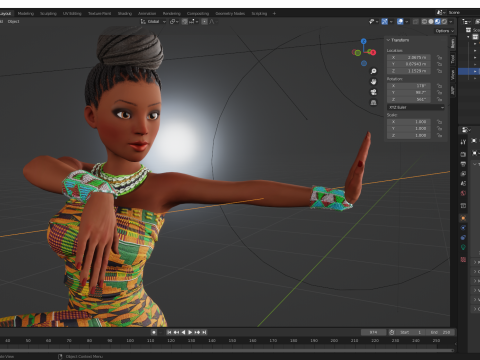Collapse the Transform panel
The height and width of the screenshot is (360, 480).
(388, 40)
